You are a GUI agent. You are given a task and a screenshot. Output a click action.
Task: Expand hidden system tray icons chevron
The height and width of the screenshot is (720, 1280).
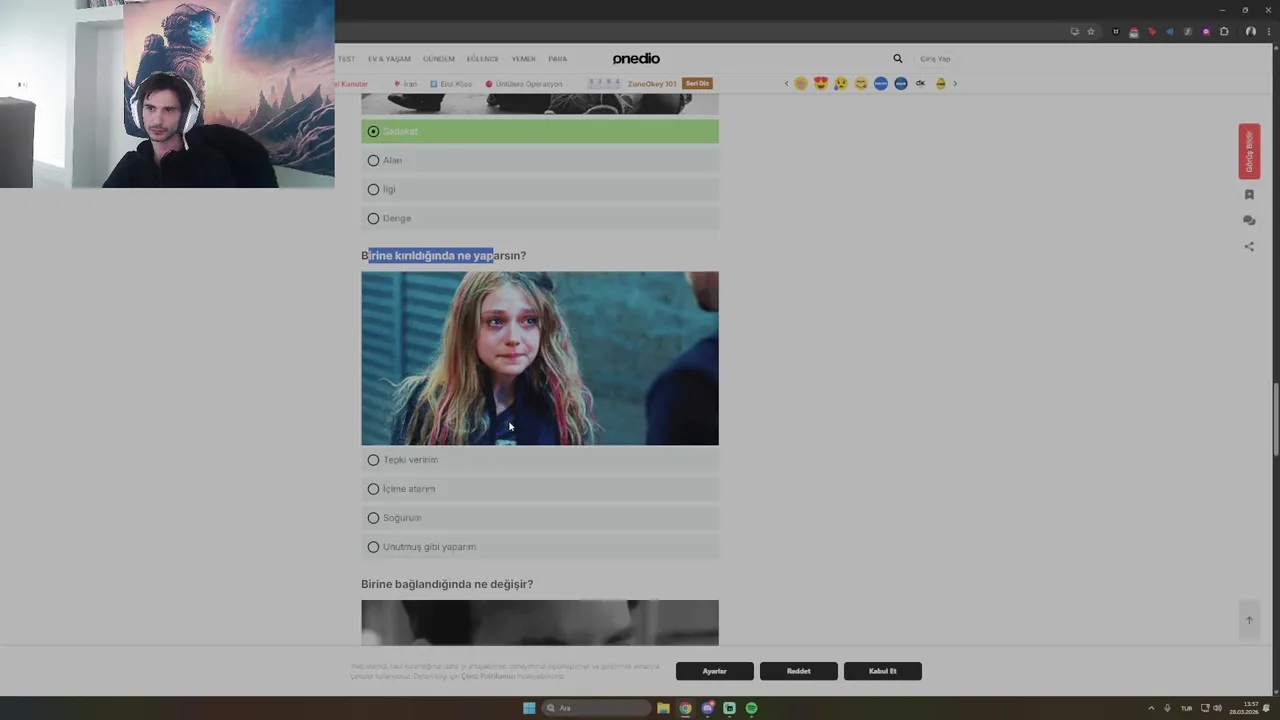[1151, 708]
